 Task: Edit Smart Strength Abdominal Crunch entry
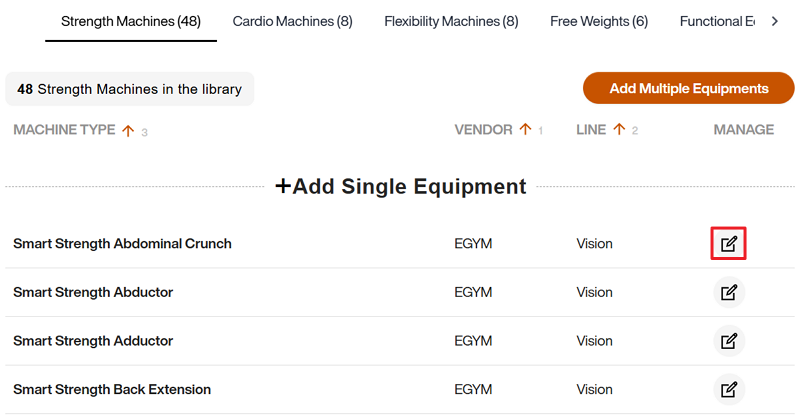tap(729, 243)
